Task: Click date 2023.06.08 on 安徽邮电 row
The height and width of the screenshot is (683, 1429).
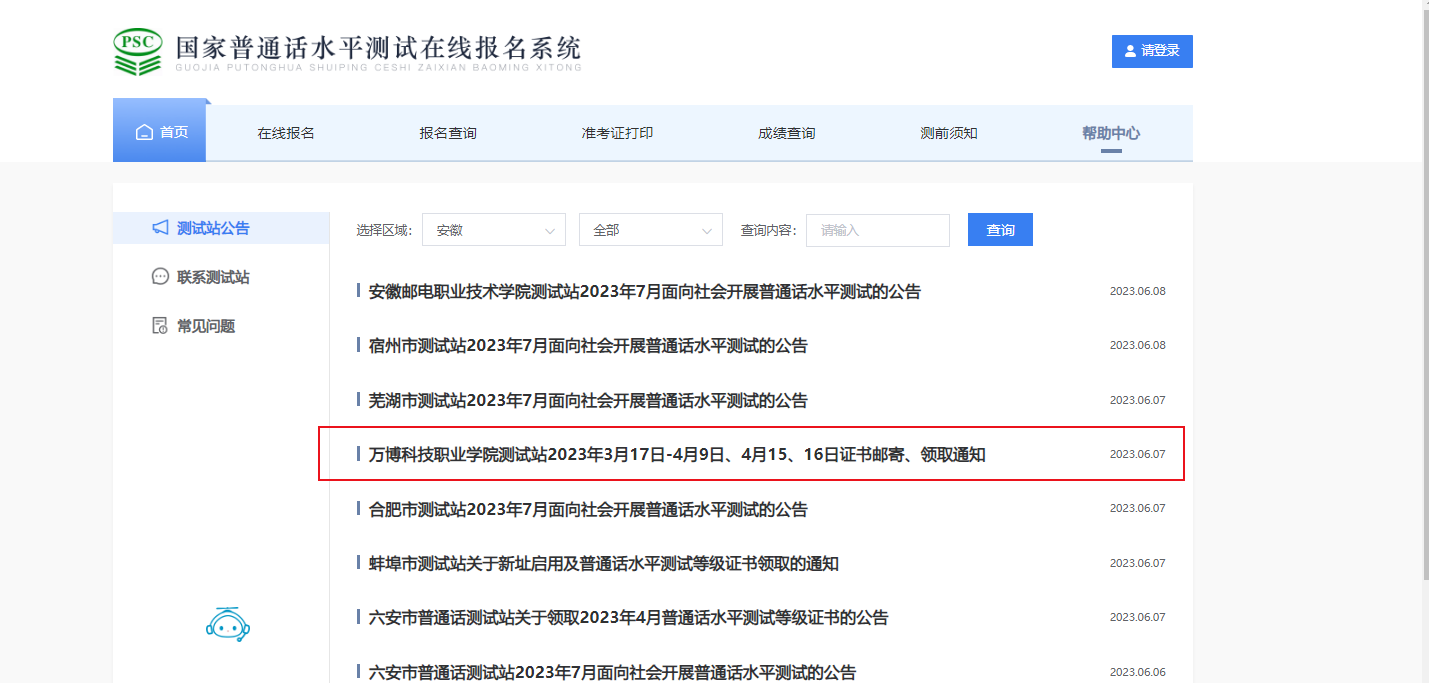Action: (x=1138, y=292)
